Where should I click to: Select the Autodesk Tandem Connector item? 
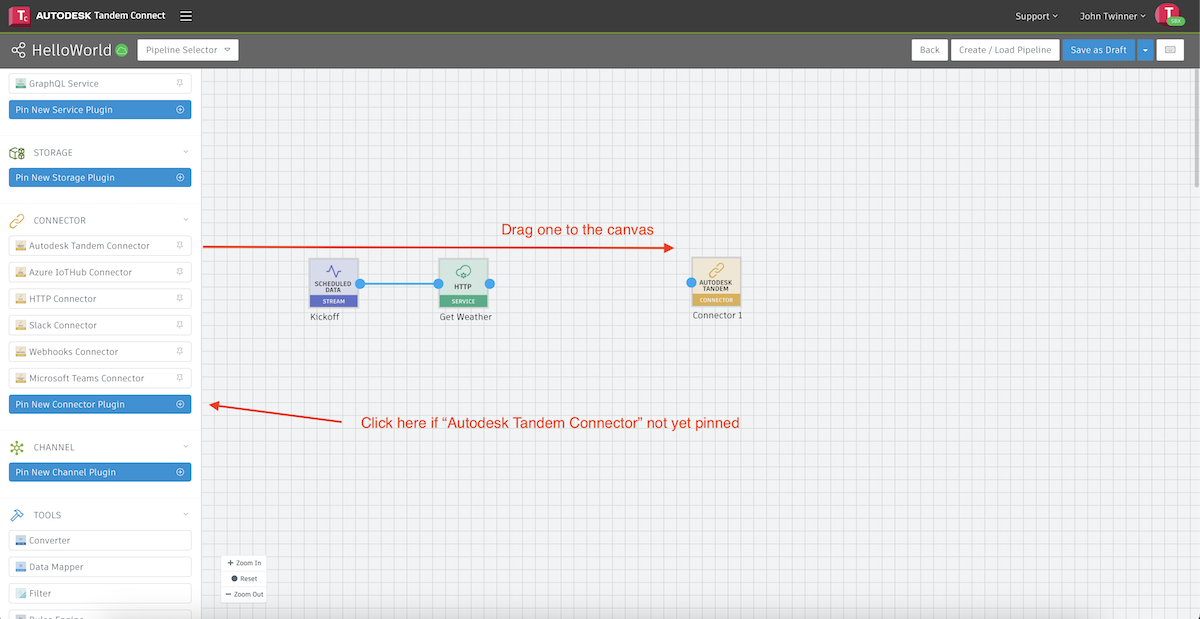100,245
